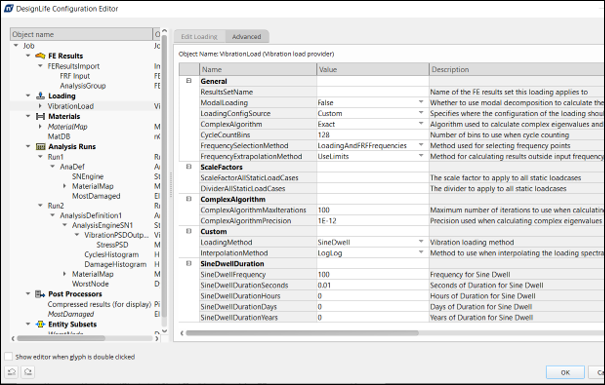Select AnalysisGroup in the tree

pyautogui.click(x=83, y=86)
